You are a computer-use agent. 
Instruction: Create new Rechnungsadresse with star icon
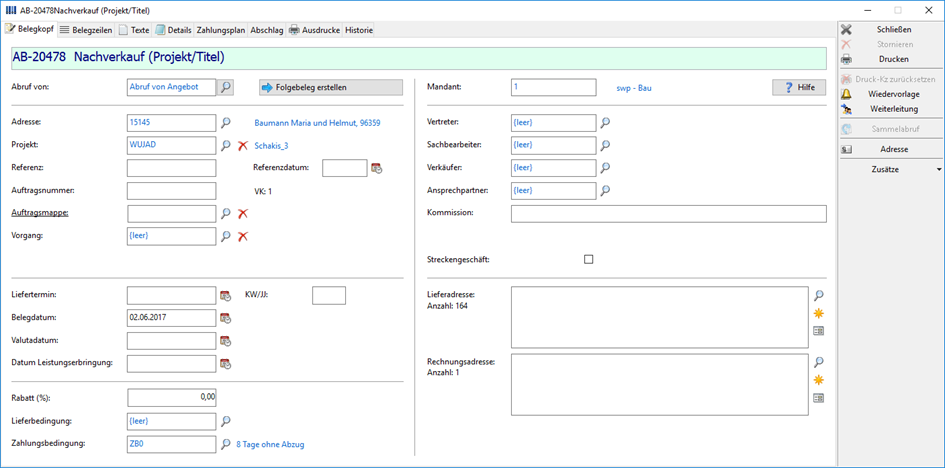tap(818, 380)
